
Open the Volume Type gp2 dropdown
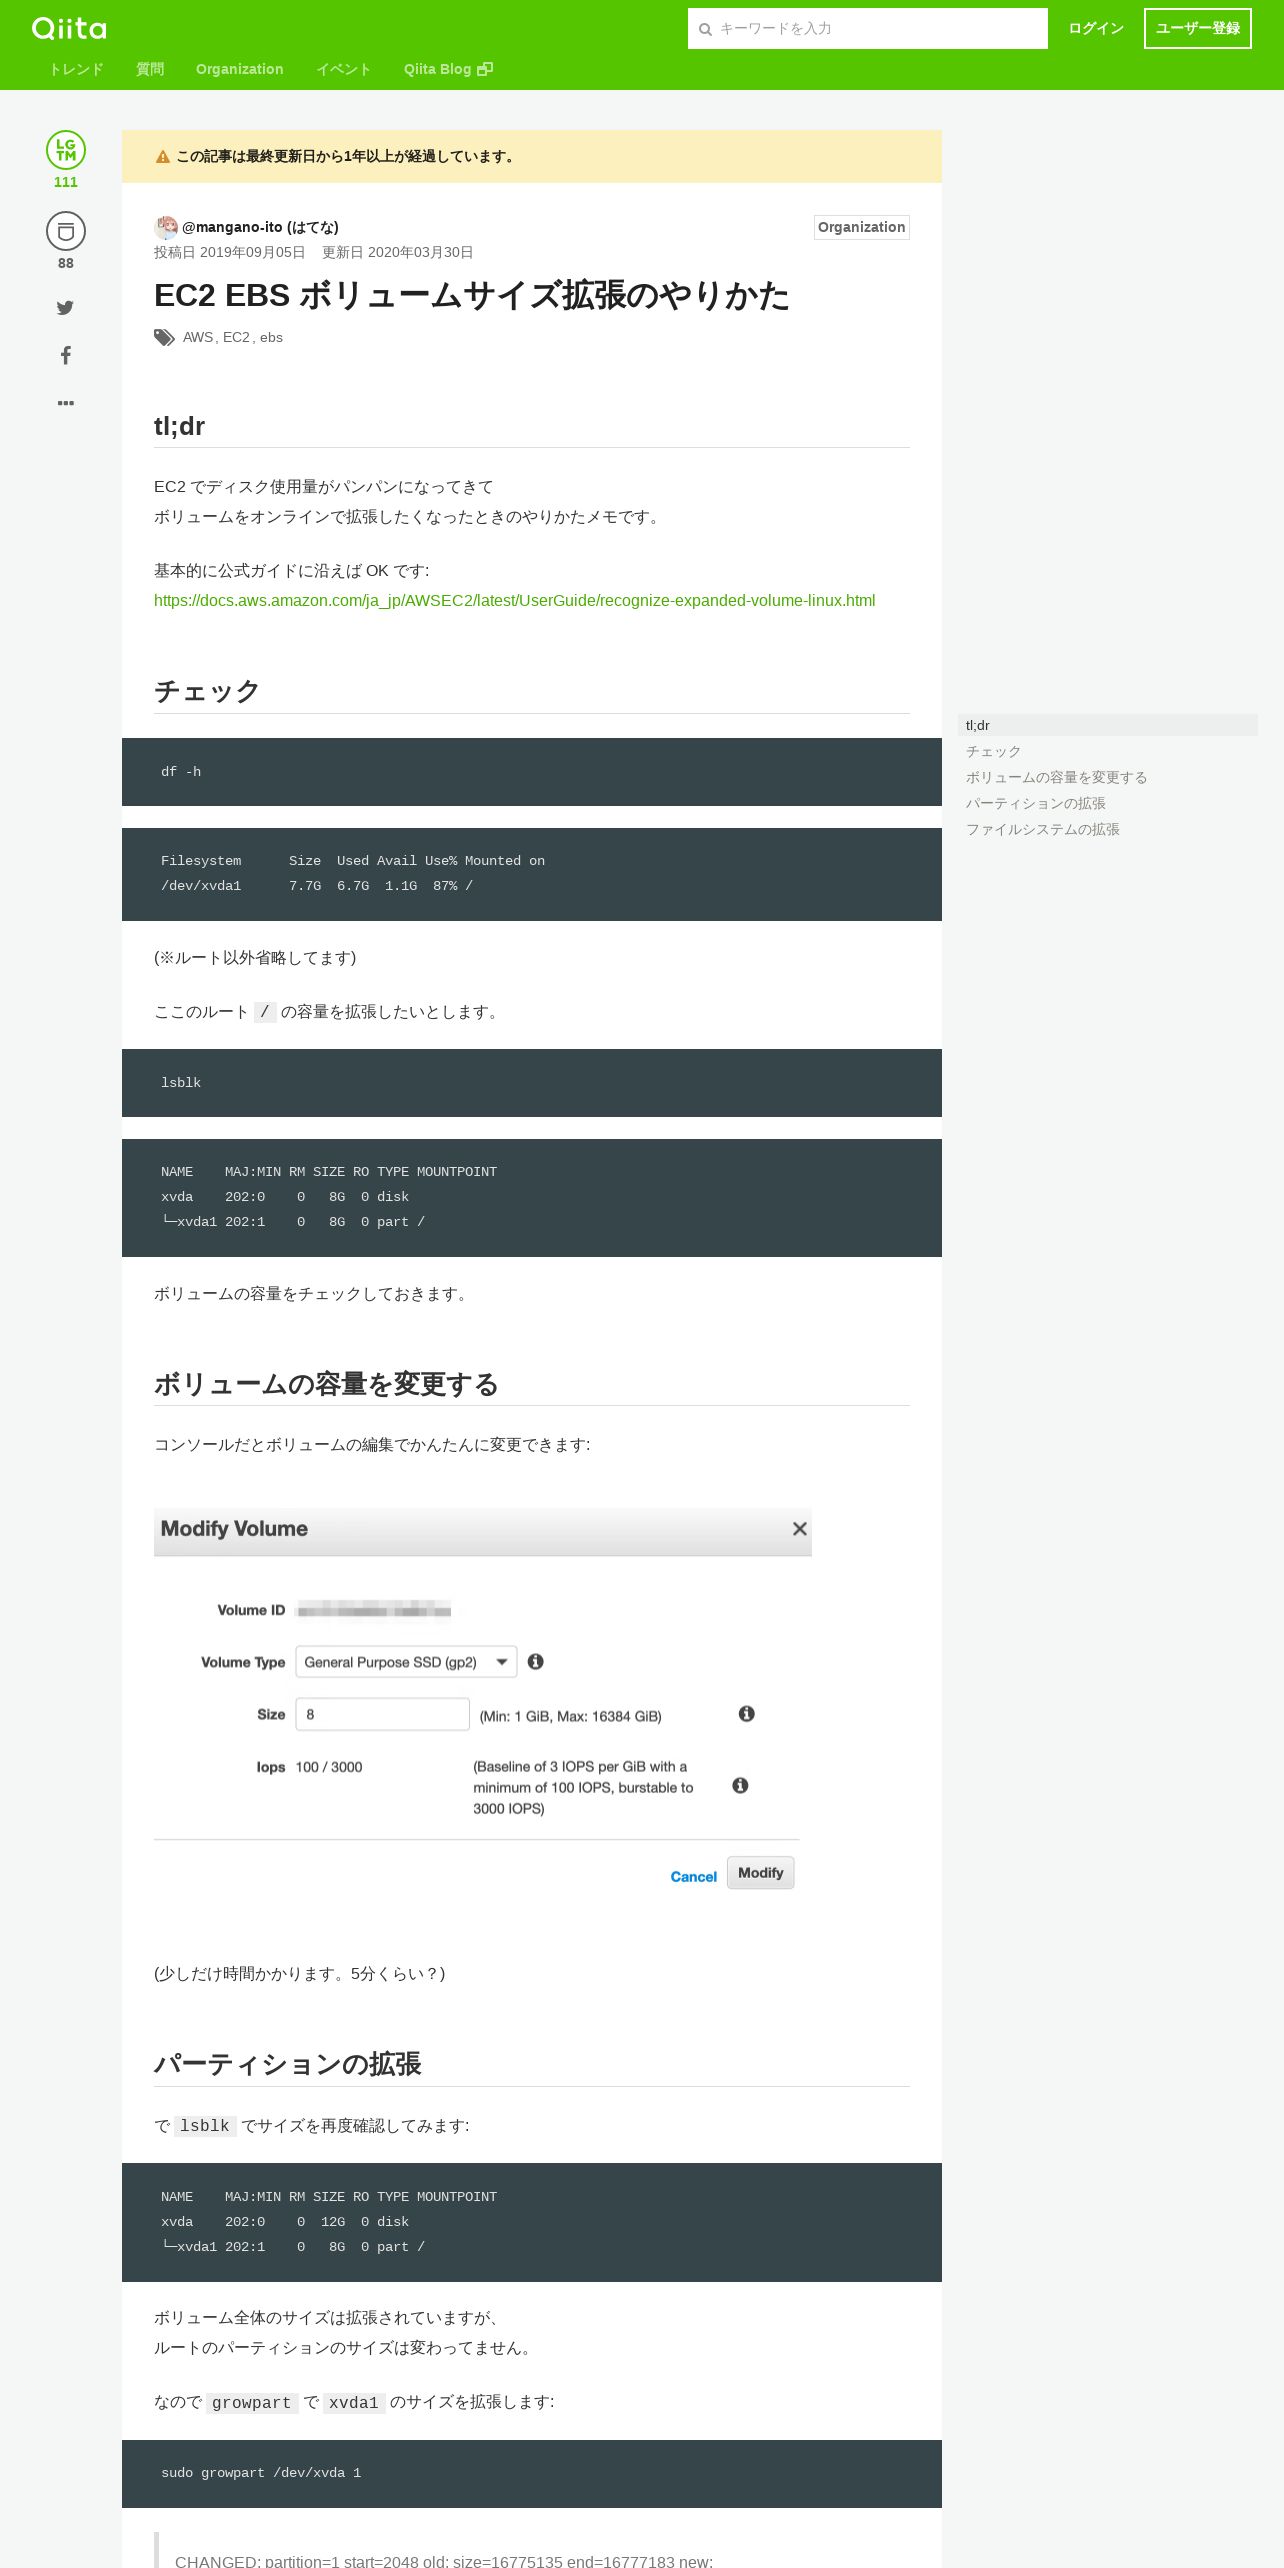(x=406, y=1662)
